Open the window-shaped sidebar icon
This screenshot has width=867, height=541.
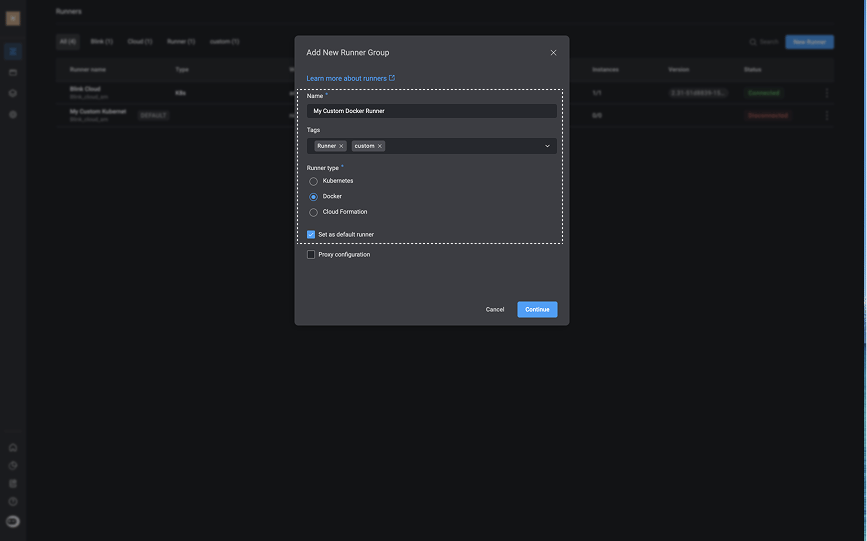[13, 72]
